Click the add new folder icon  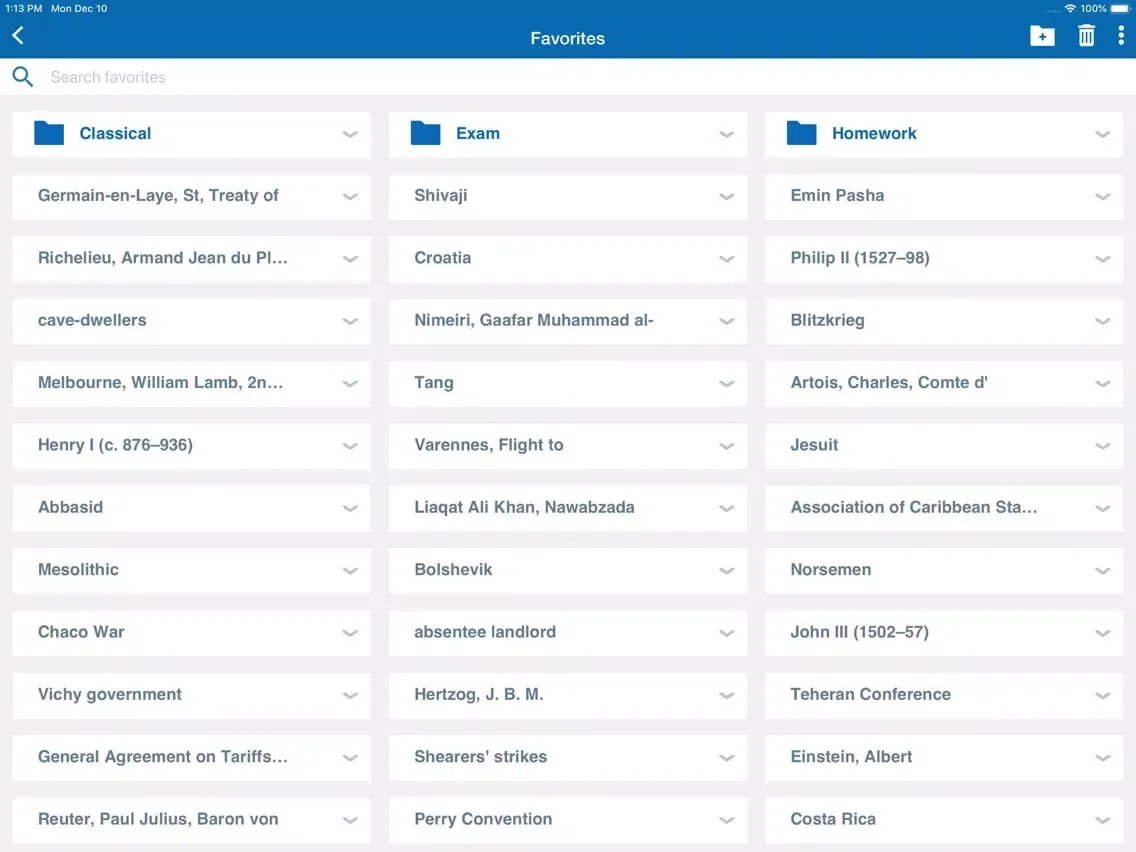[1042, 37]
